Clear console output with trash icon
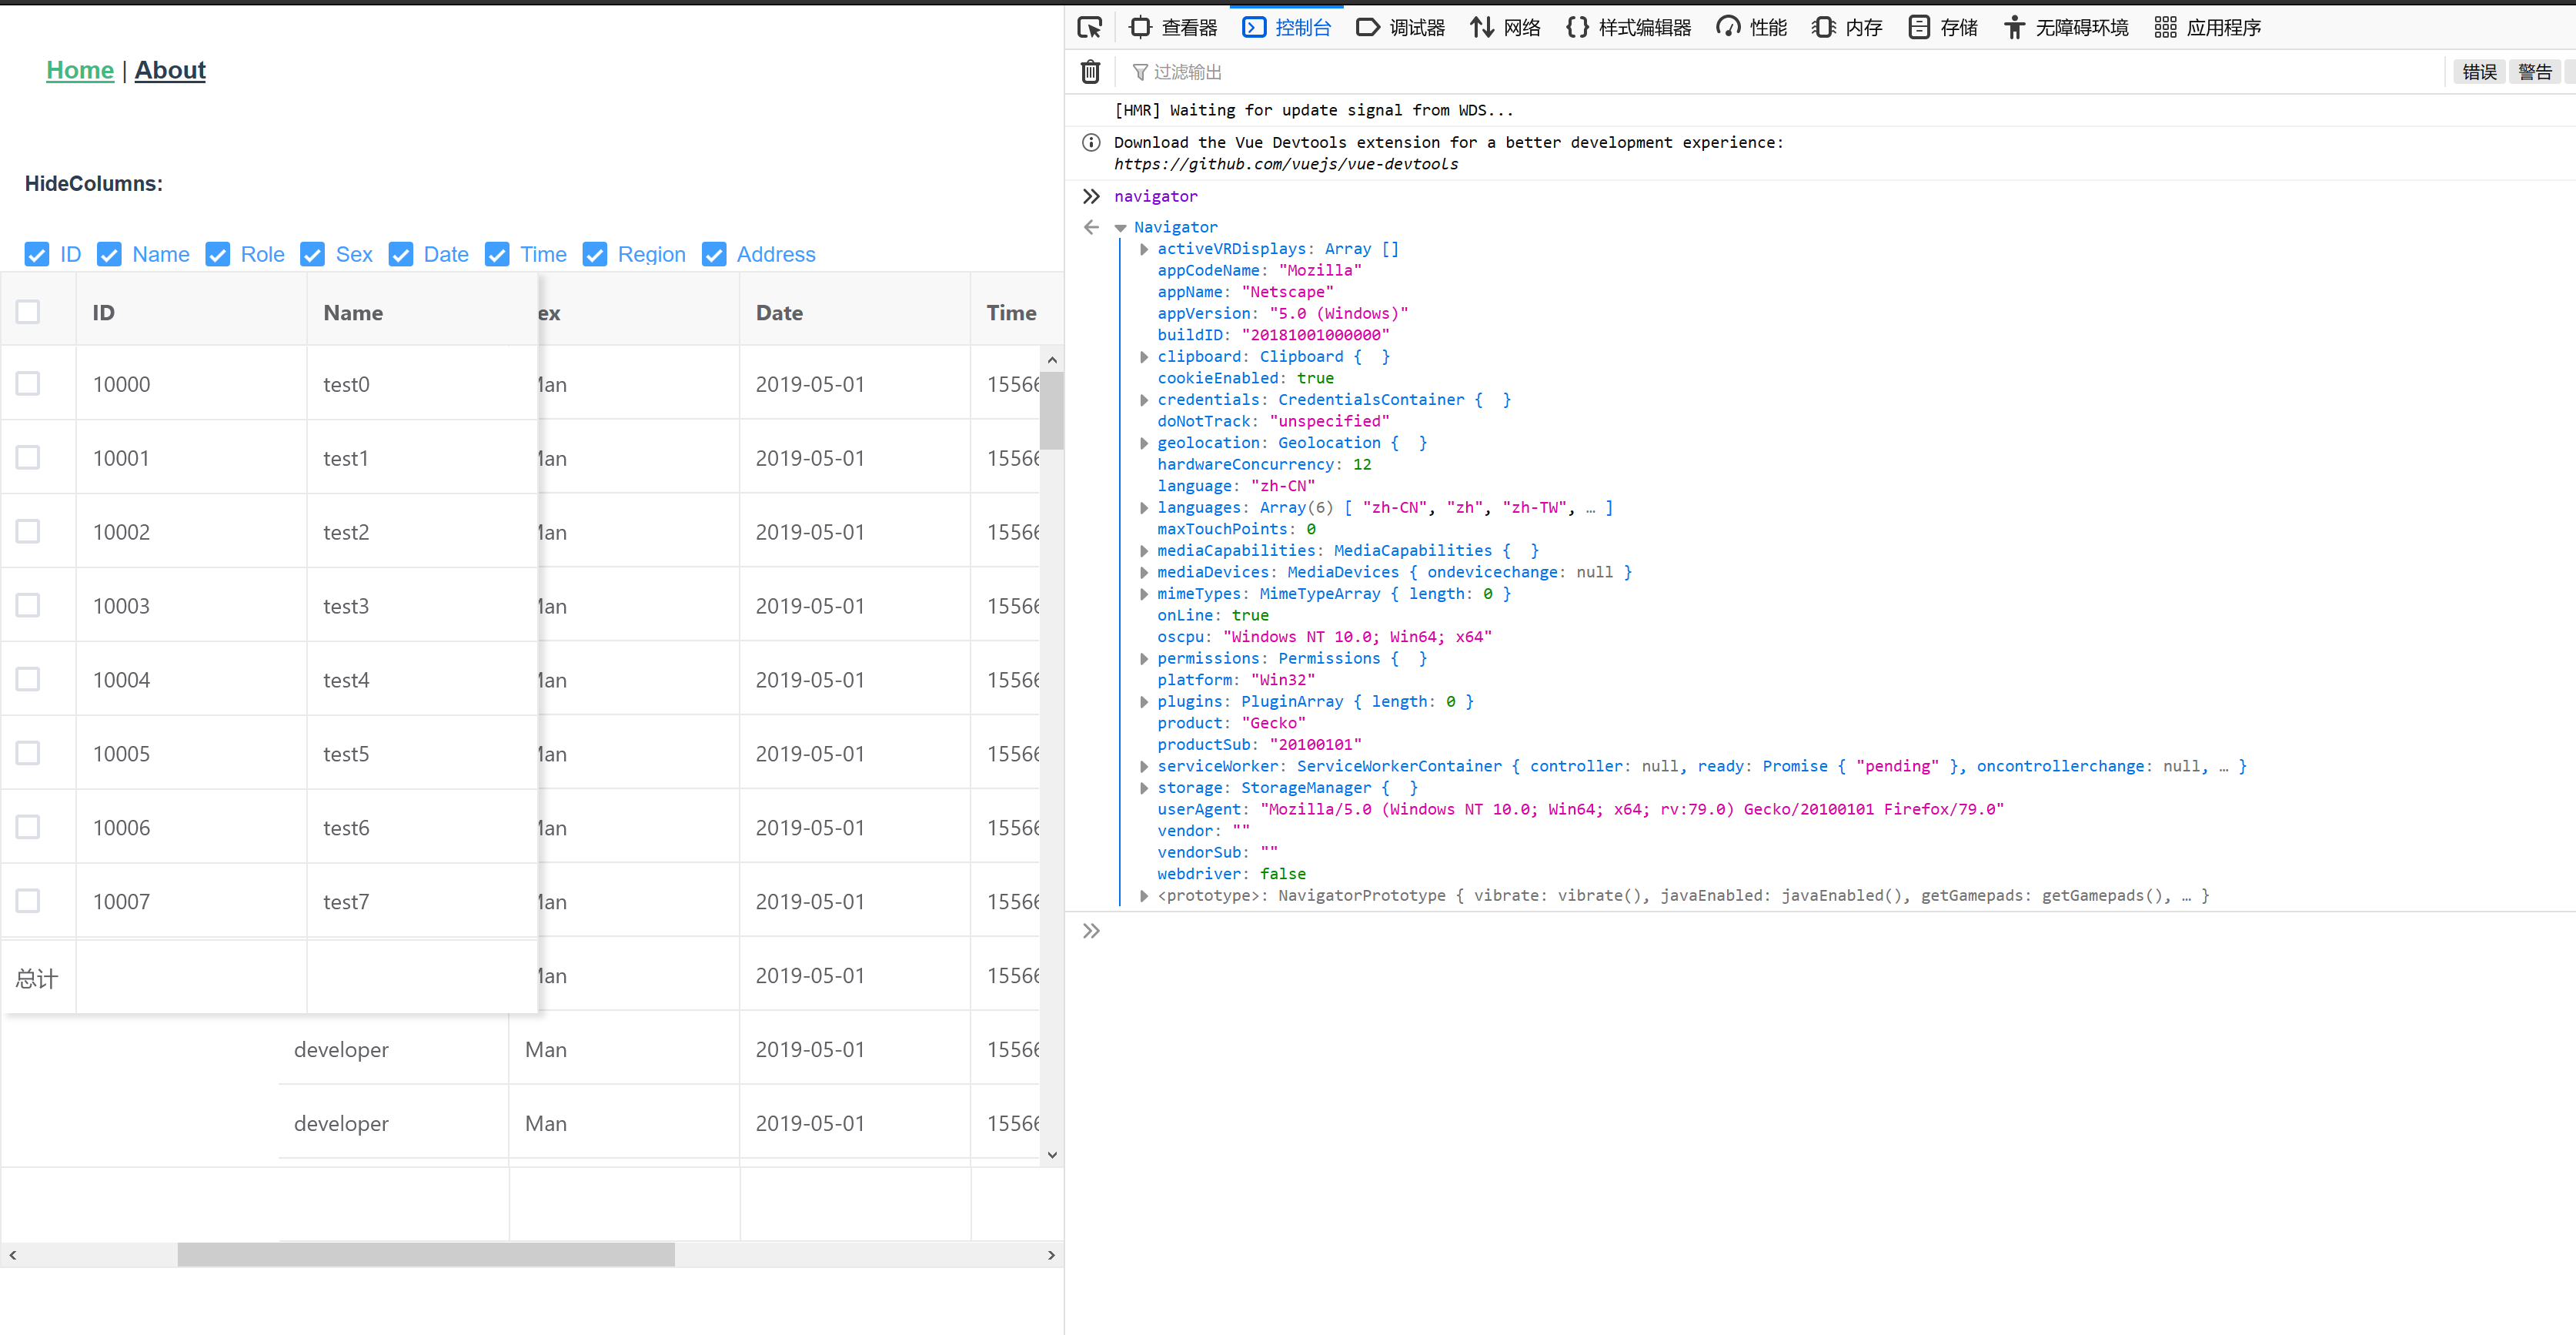Viewport: 2576px width, 1335px height. point(1090,72)
